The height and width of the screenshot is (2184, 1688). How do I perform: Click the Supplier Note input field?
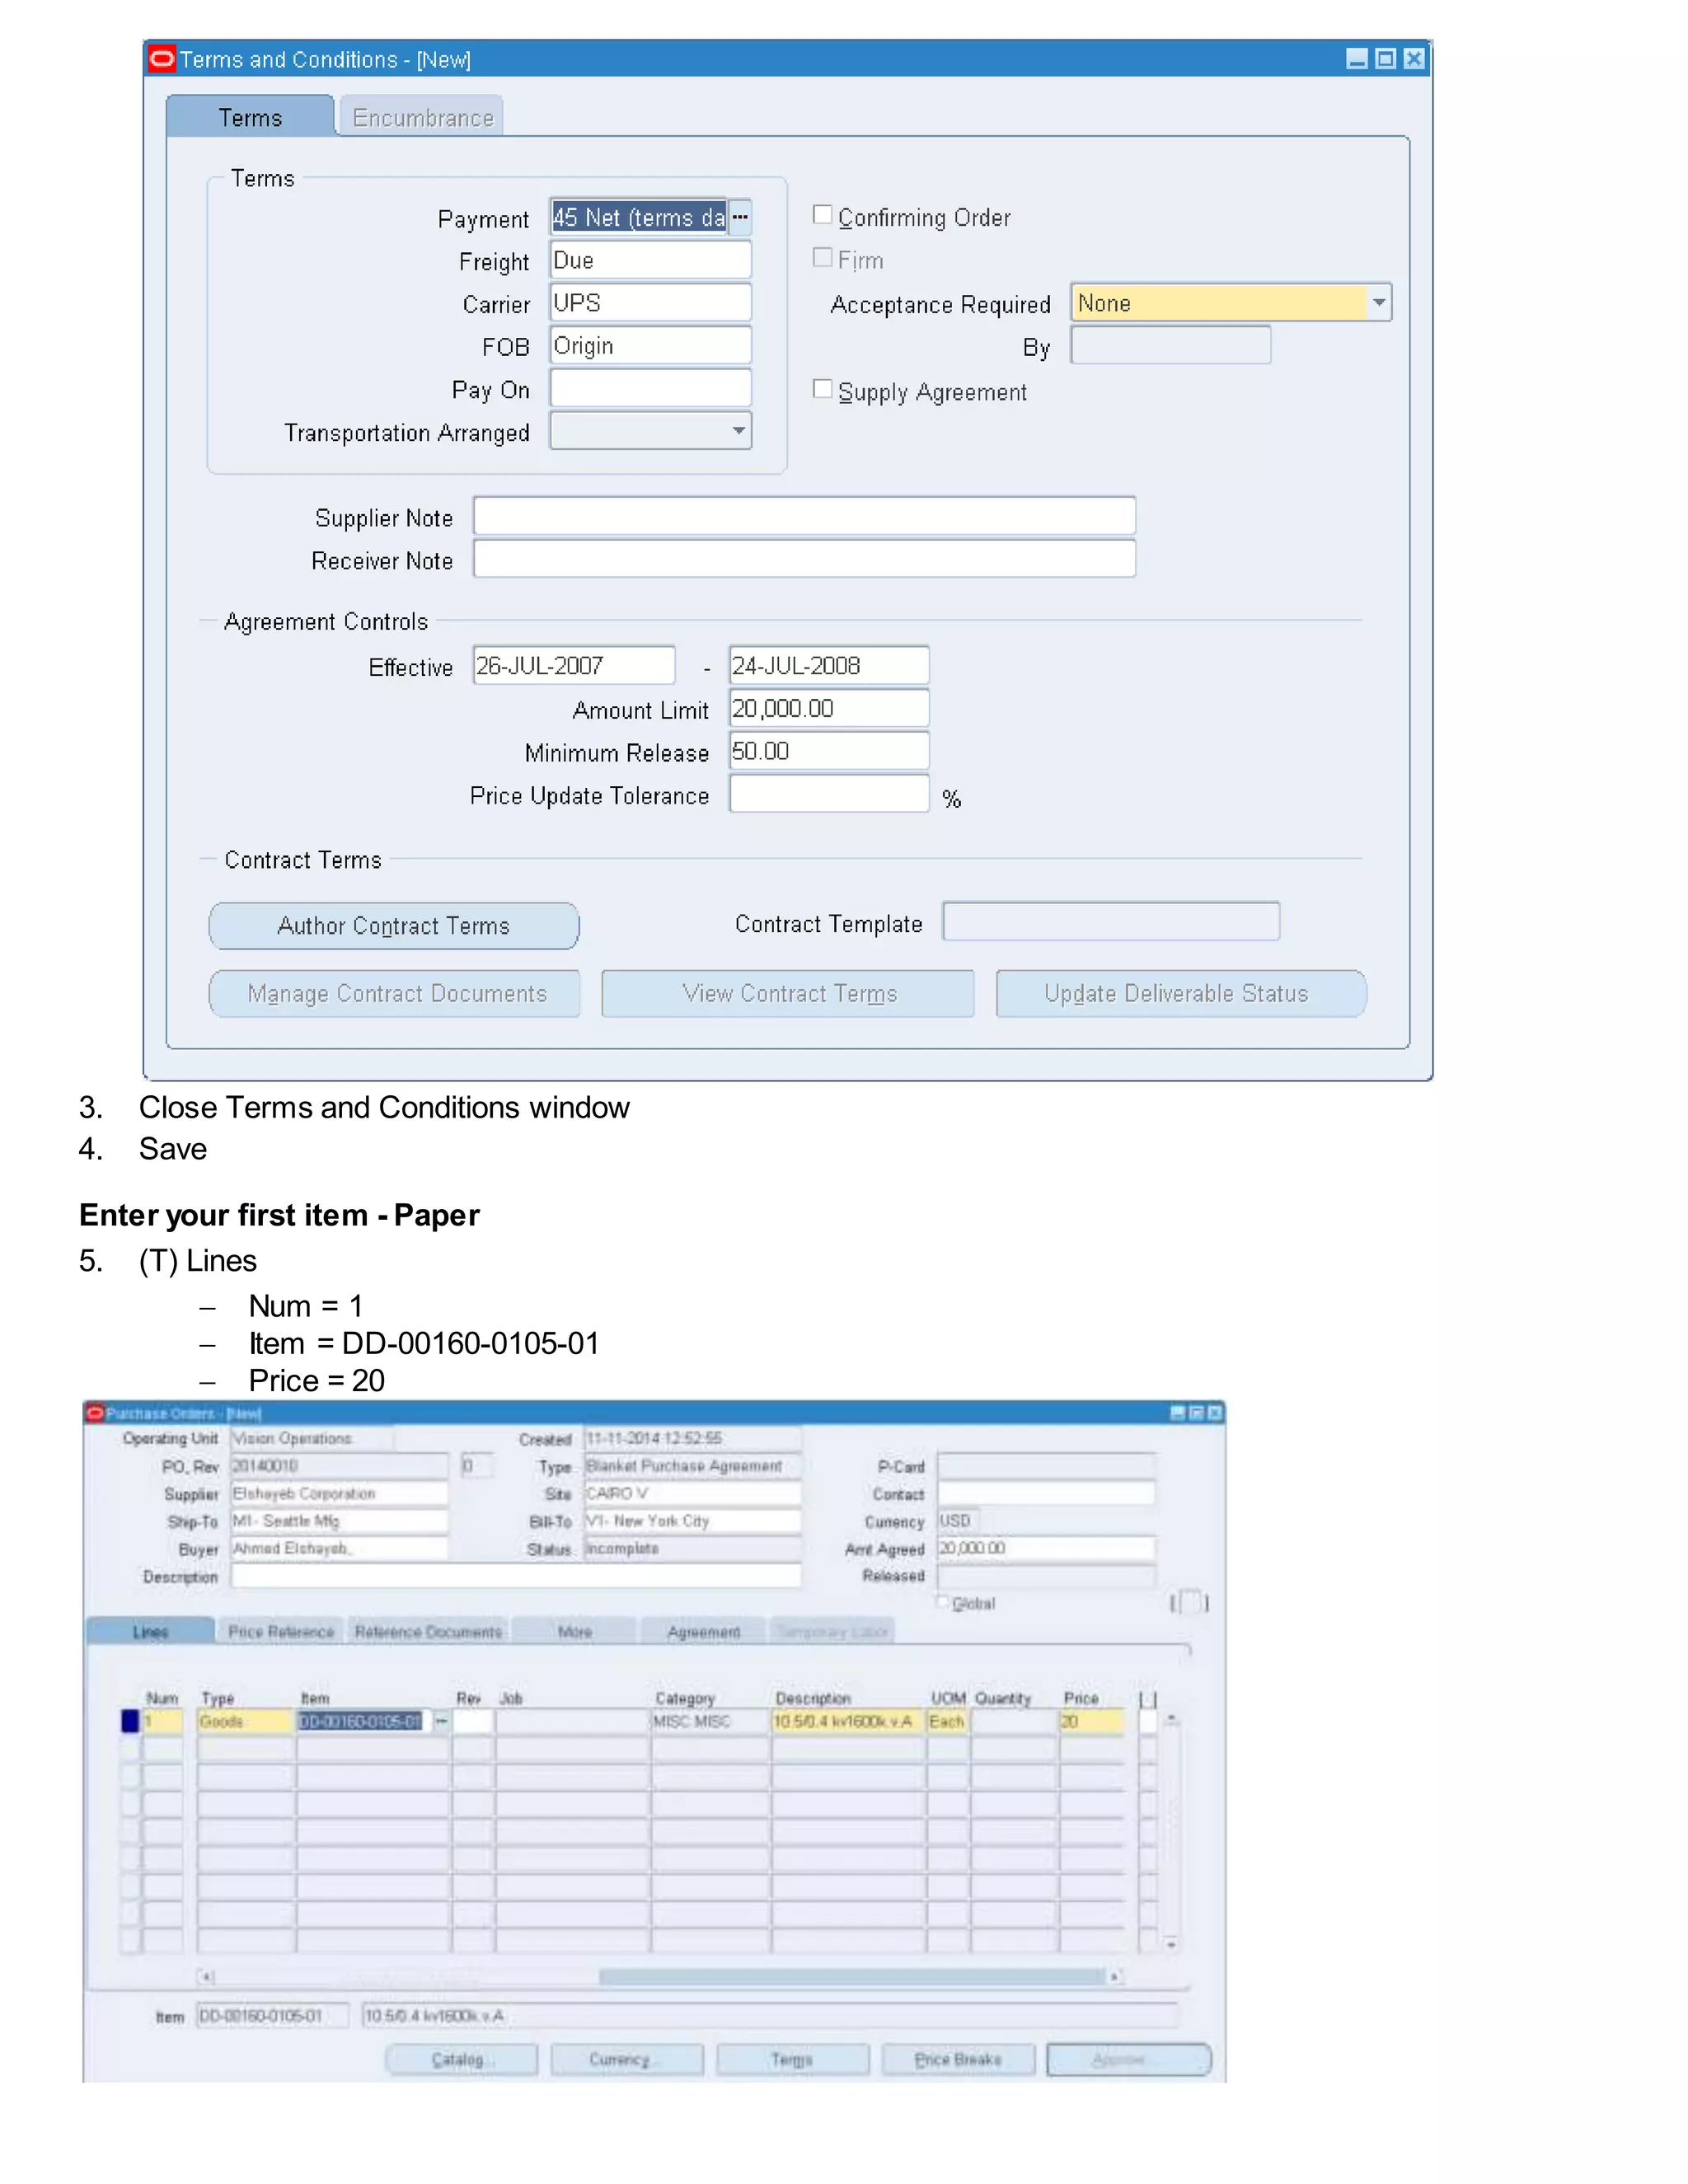[x=804, y=517]
